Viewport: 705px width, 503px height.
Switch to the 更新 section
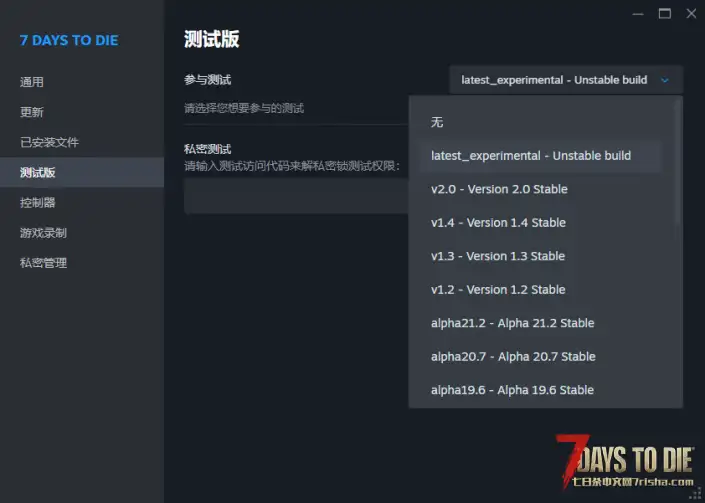point(32,112)
